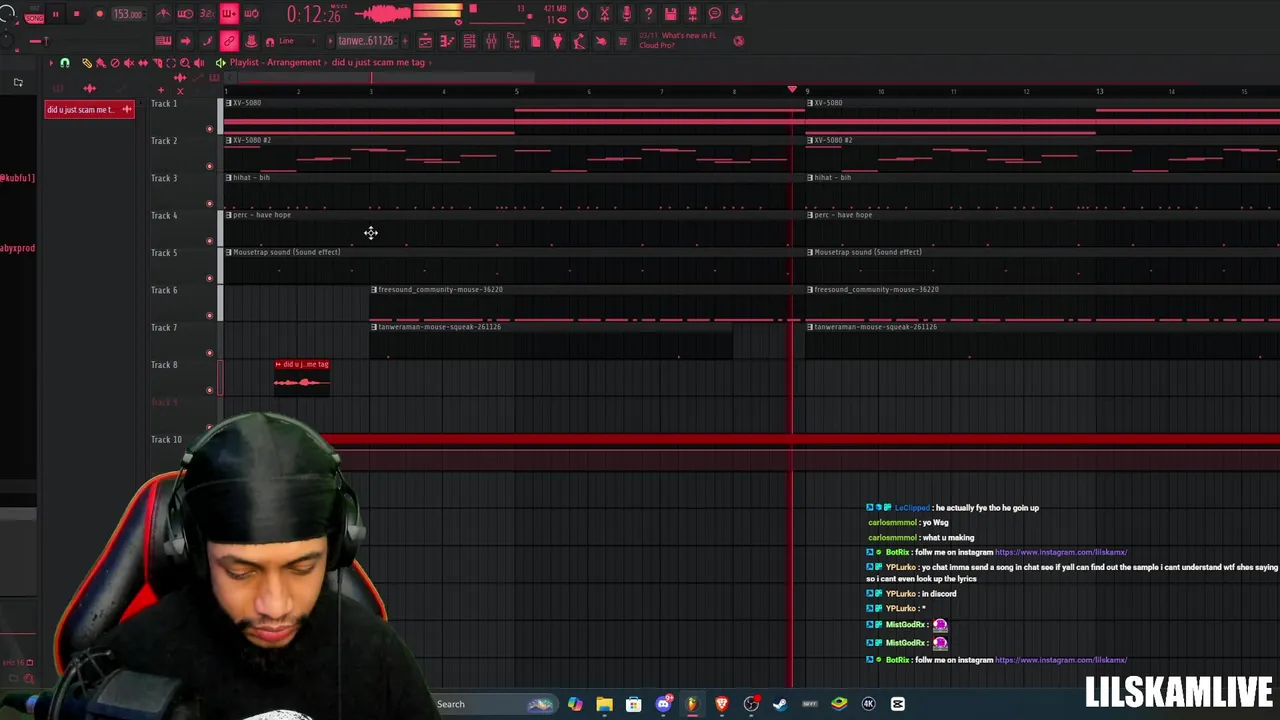
Task: Stop playback with the stop button
Action: 77,14
